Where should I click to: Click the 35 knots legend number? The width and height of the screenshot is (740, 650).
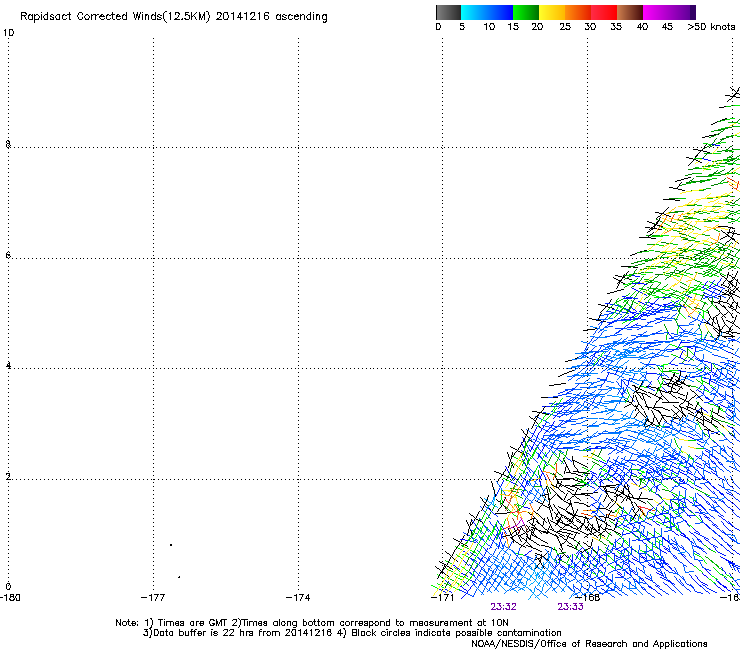[x=616, y=27]
